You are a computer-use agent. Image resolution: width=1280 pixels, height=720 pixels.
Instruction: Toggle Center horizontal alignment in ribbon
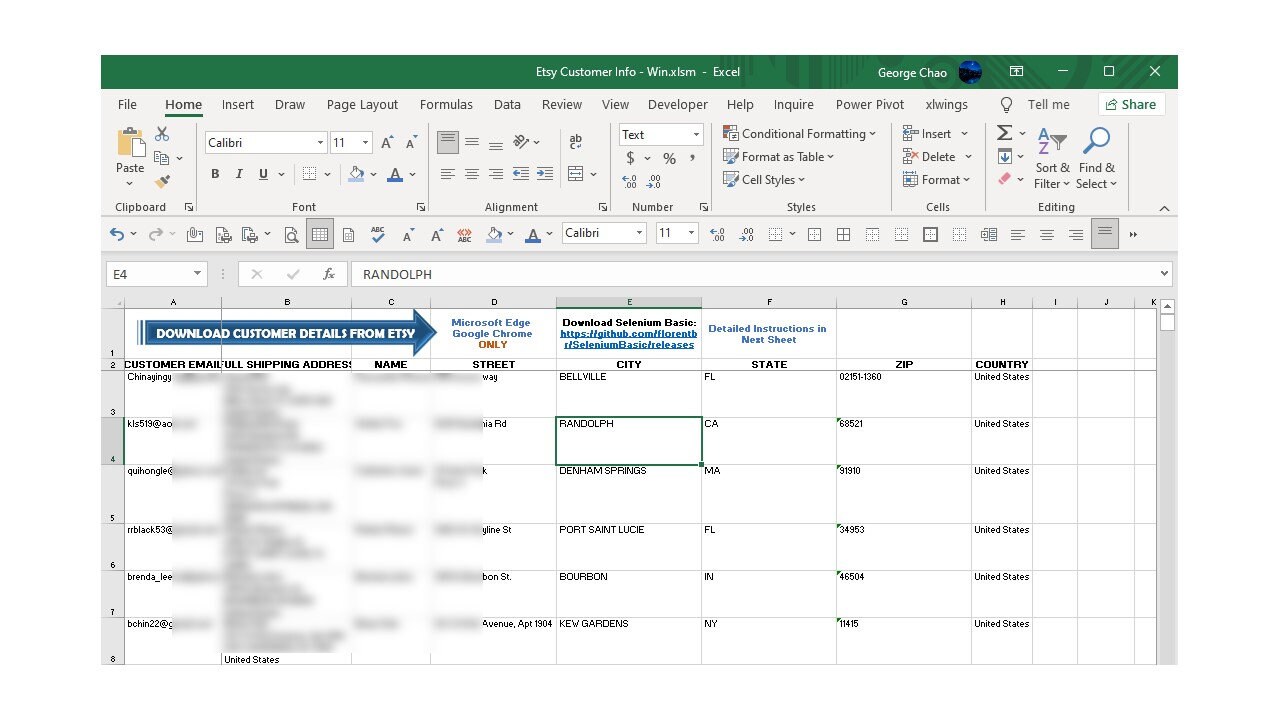pos(472,174)
